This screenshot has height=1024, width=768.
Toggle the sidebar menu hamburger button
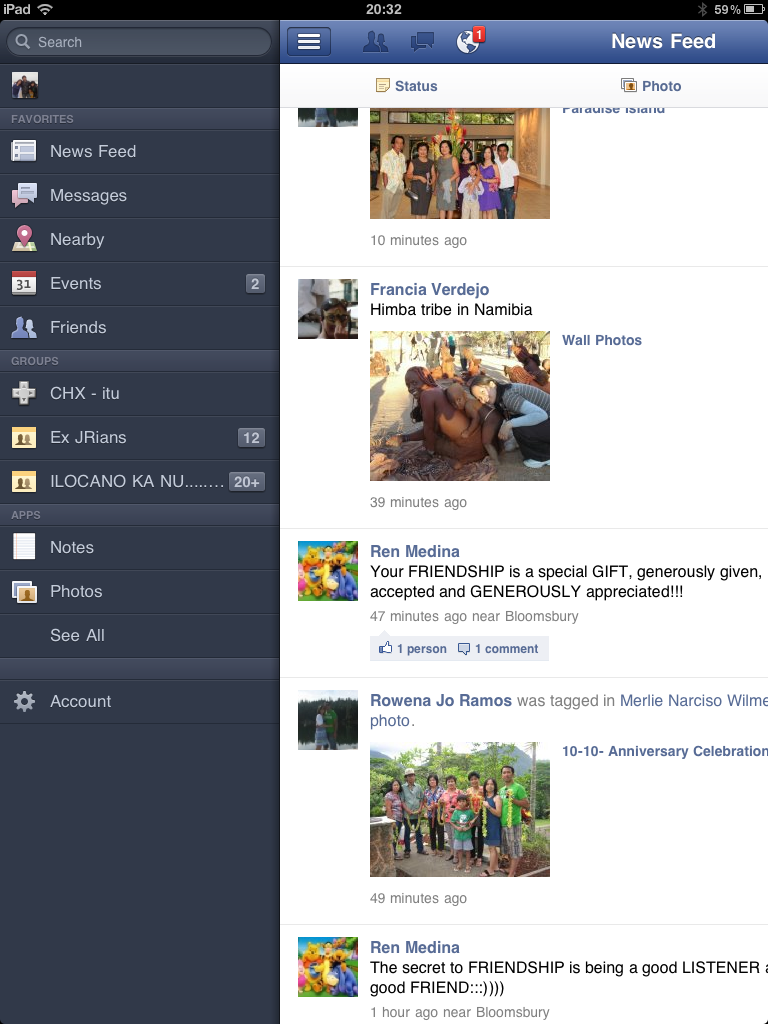point(309,42)
